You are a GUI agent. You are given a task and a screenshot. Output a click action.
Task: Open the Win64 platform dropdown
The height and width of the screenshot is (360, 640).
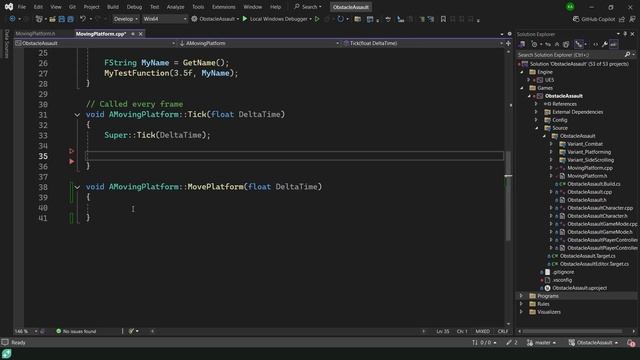[164, 19]
